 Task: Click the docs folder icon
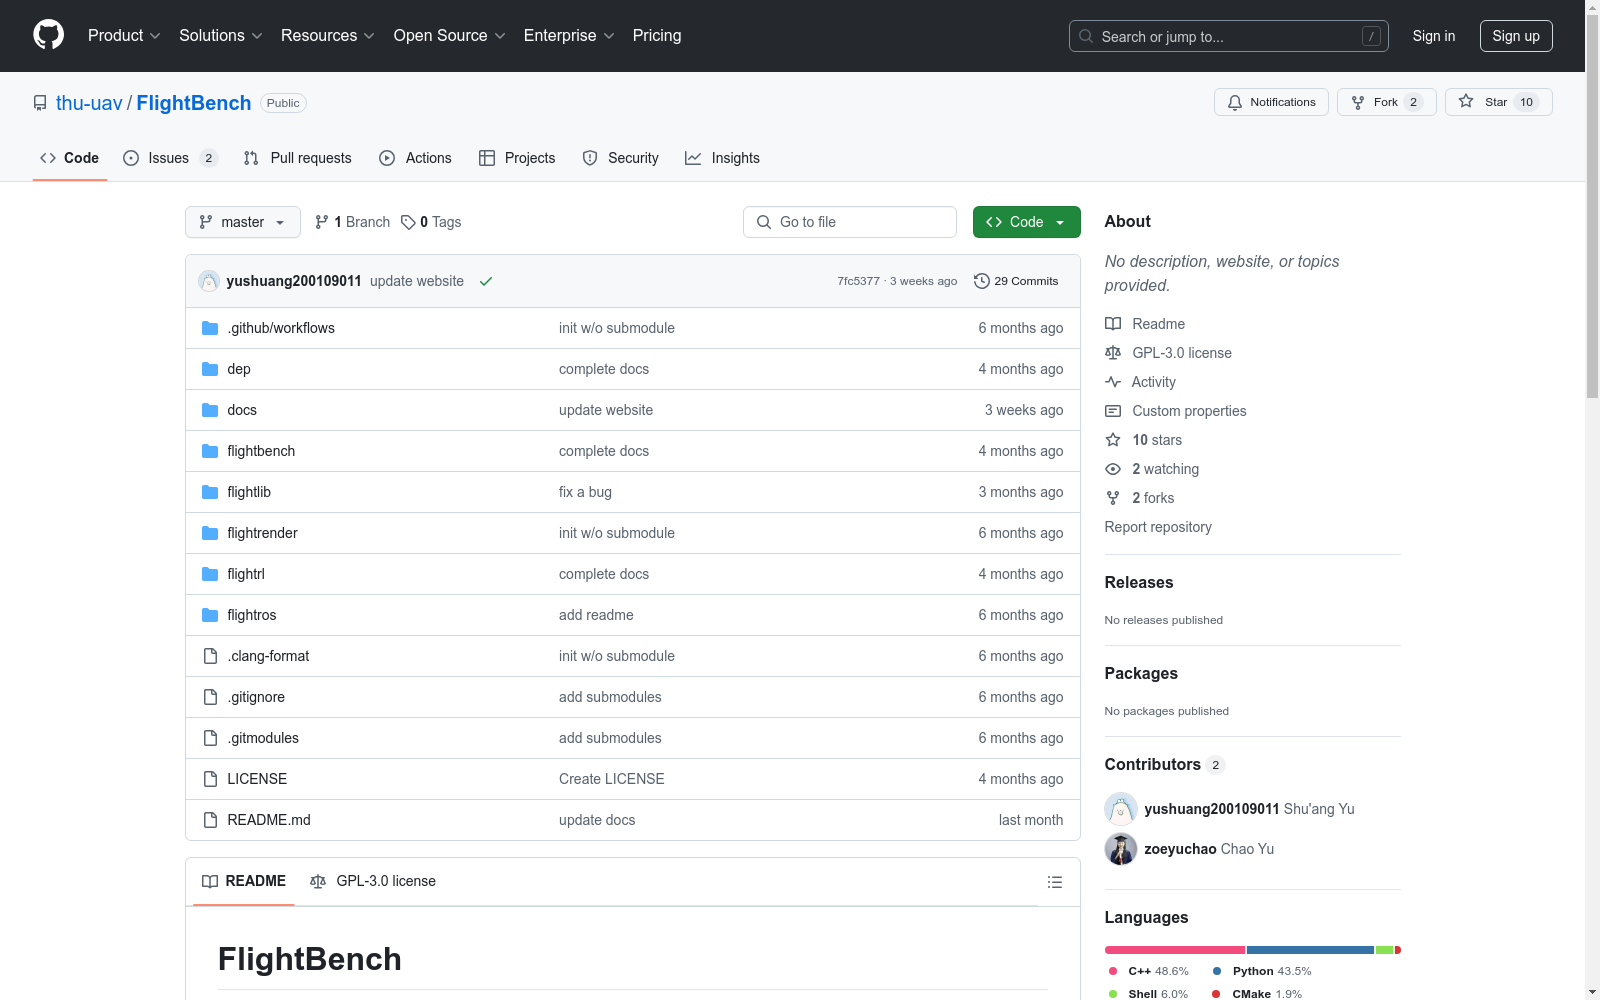[x=210, y=410]
